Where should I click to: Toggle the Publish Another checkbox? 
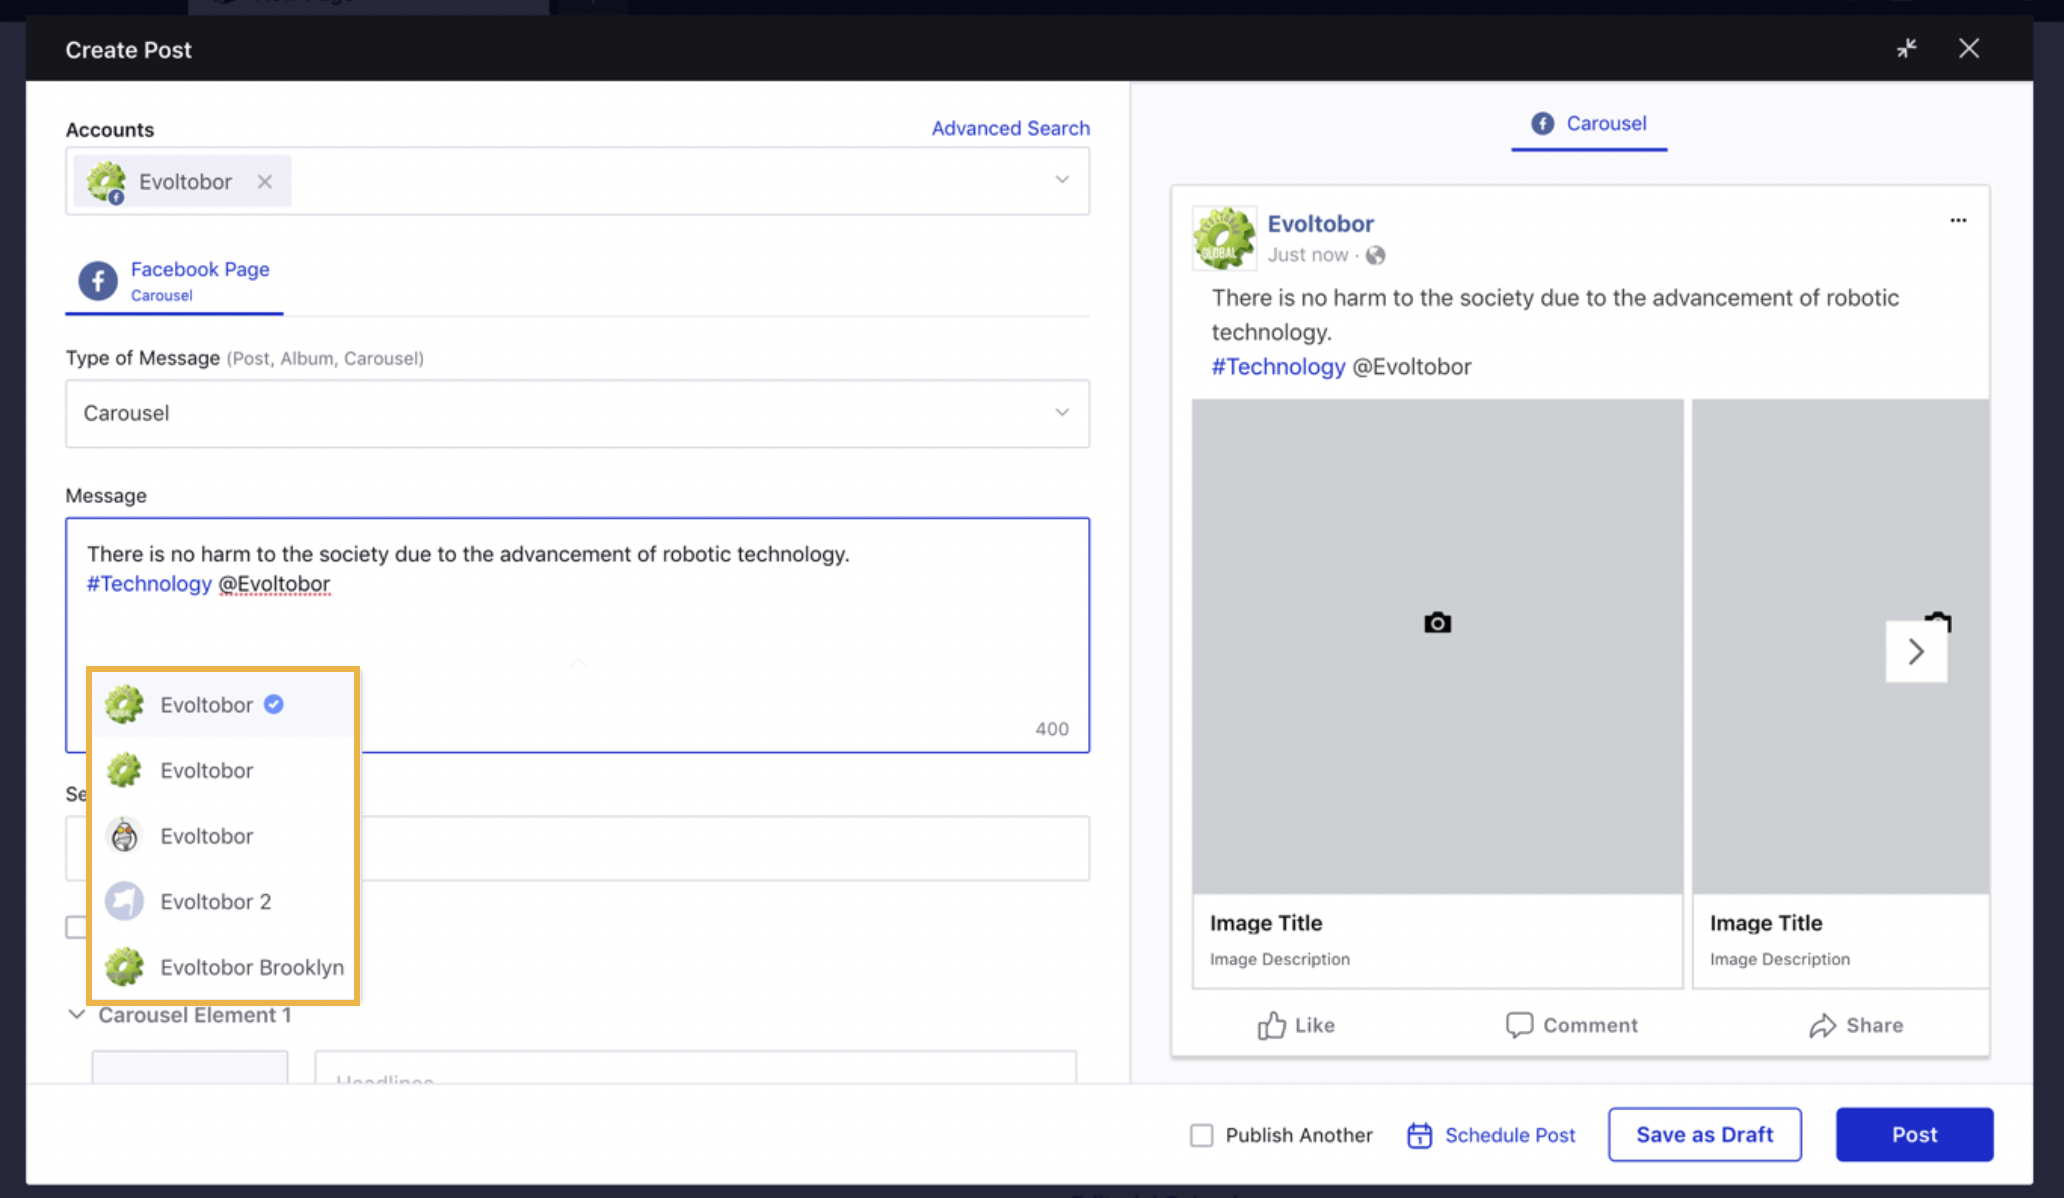(x=1202, y=1135)
